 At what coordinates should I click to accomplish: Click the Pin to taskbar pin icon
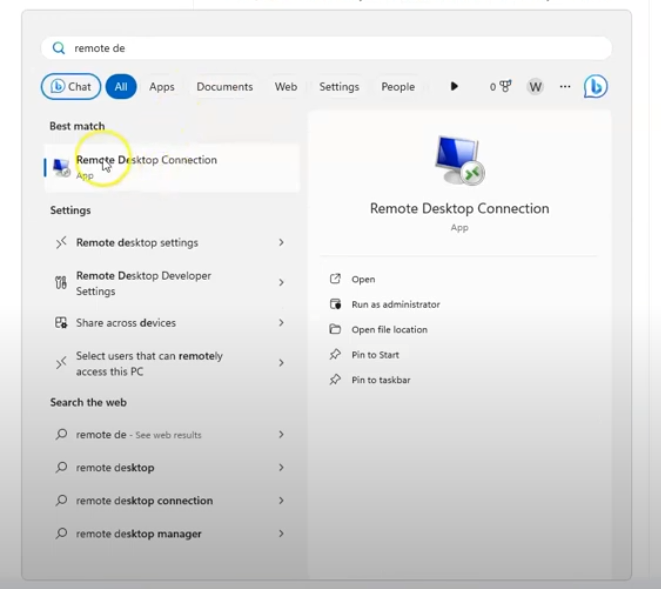point(335,379)
